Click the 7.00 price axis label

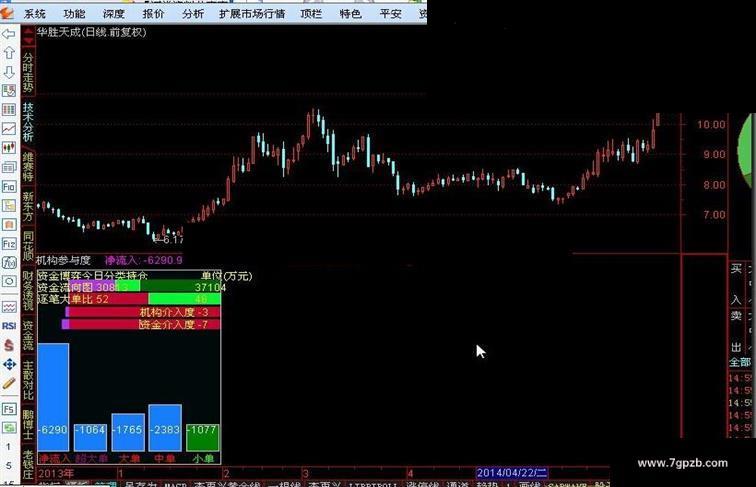[x=714, y=215]
